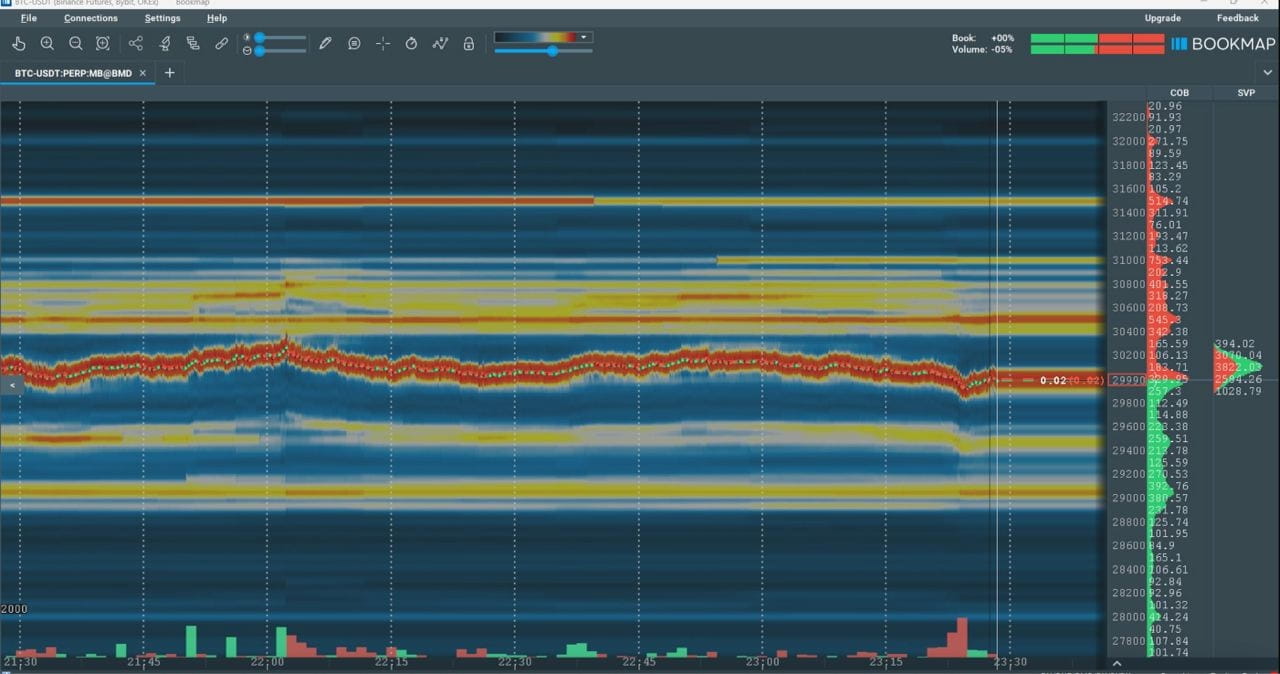
Task: Click the share chart icon
Action: click(x=135, y=43)
